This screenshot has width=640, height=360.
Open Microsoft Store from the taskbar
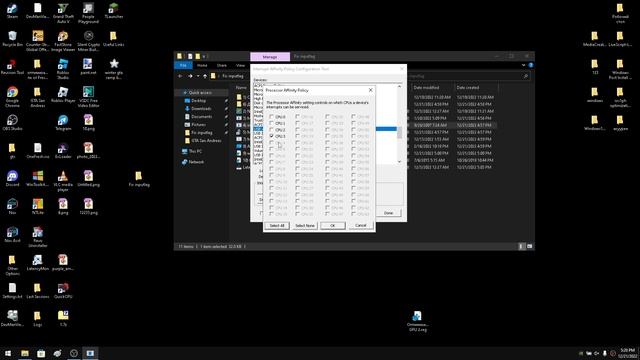[x=41, y=353]
